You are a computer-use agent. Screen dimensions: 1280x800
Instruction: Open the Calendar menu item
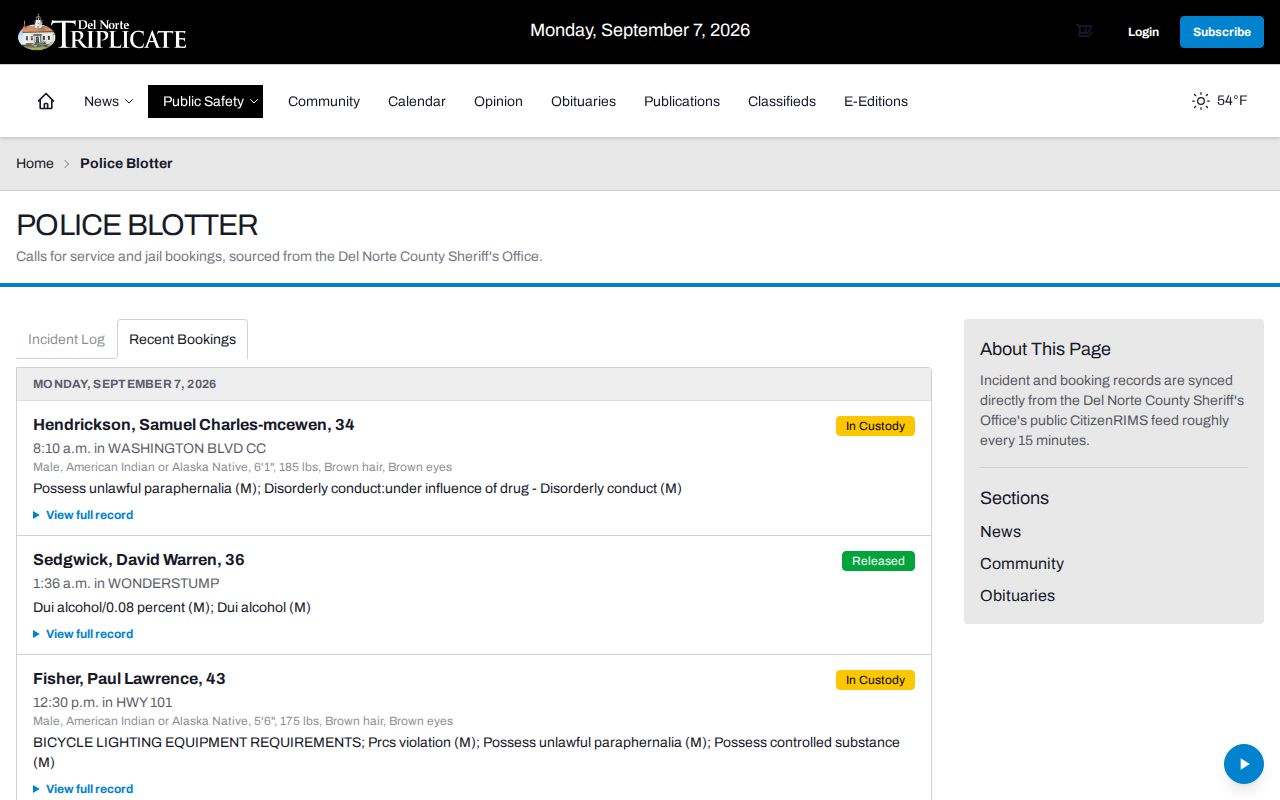coord(417,101)
